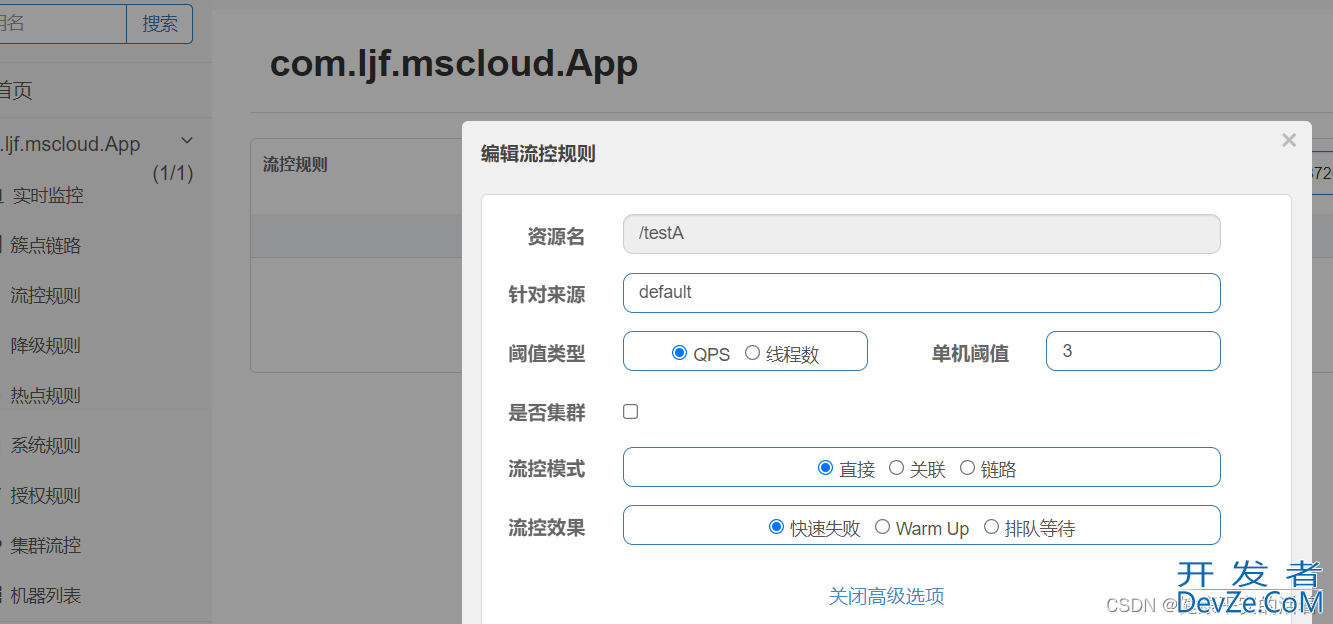Image resolution: width=1333 pixels, height=624 pixels.
Task: Select 排队等待 flow effect radio
Action: pos(991,527)
